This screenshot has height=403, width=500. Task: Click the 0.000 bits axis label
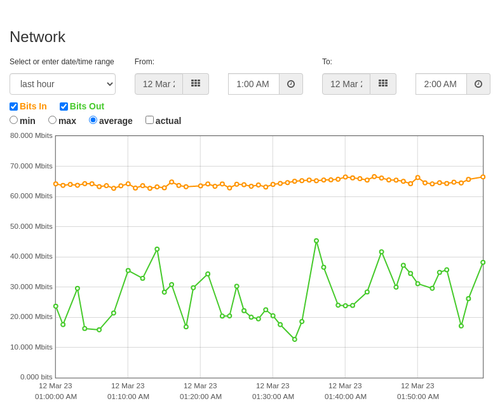click(36, 377)
